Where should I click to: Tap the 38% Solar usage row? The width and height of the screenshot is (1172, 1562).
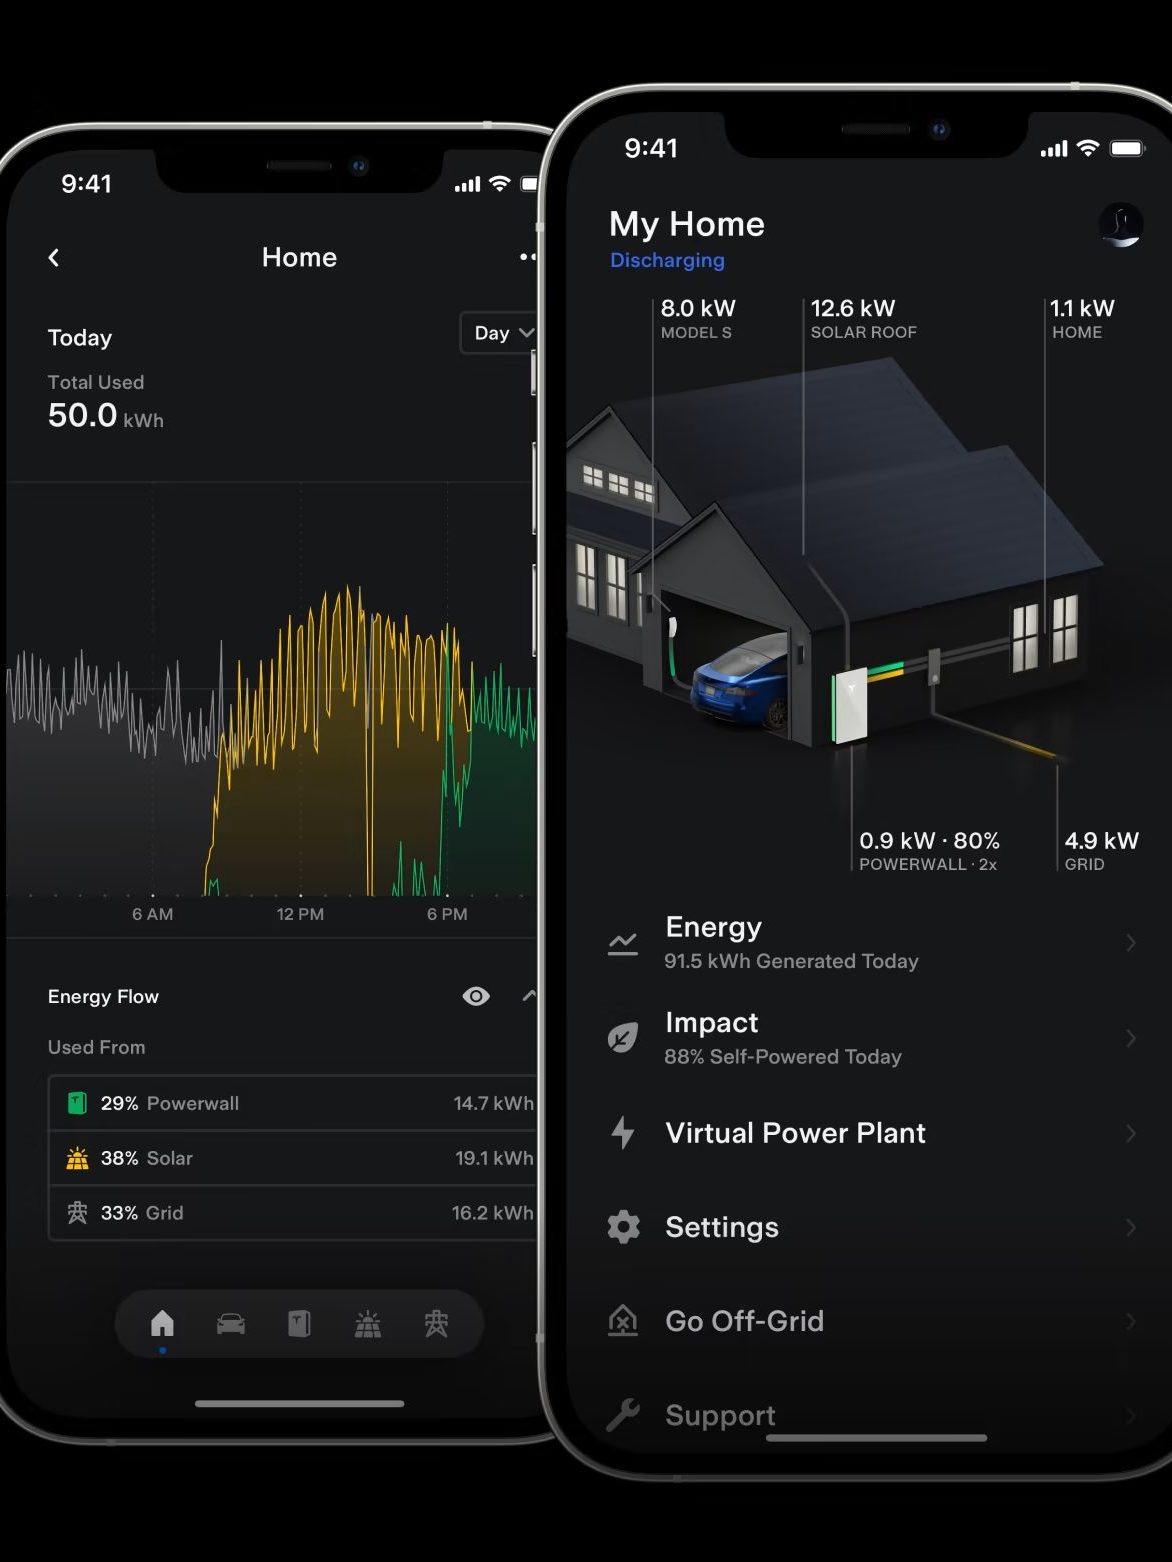292,1158
